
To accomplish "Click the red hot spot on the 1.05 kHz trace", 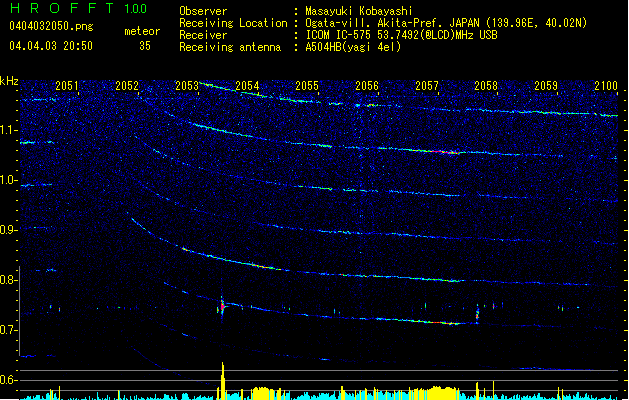I will 446,152.
